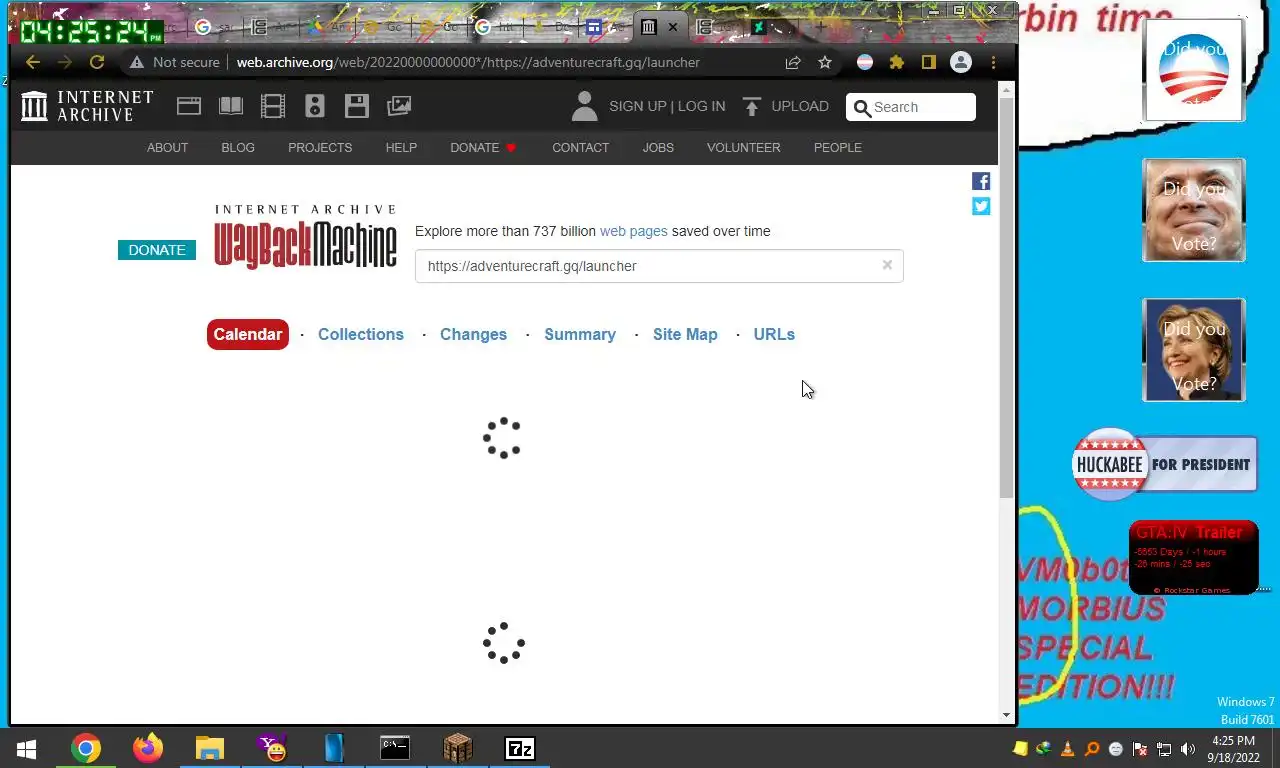Click the LOG IN link
1280x768 pixels.
tap(702, 106)
